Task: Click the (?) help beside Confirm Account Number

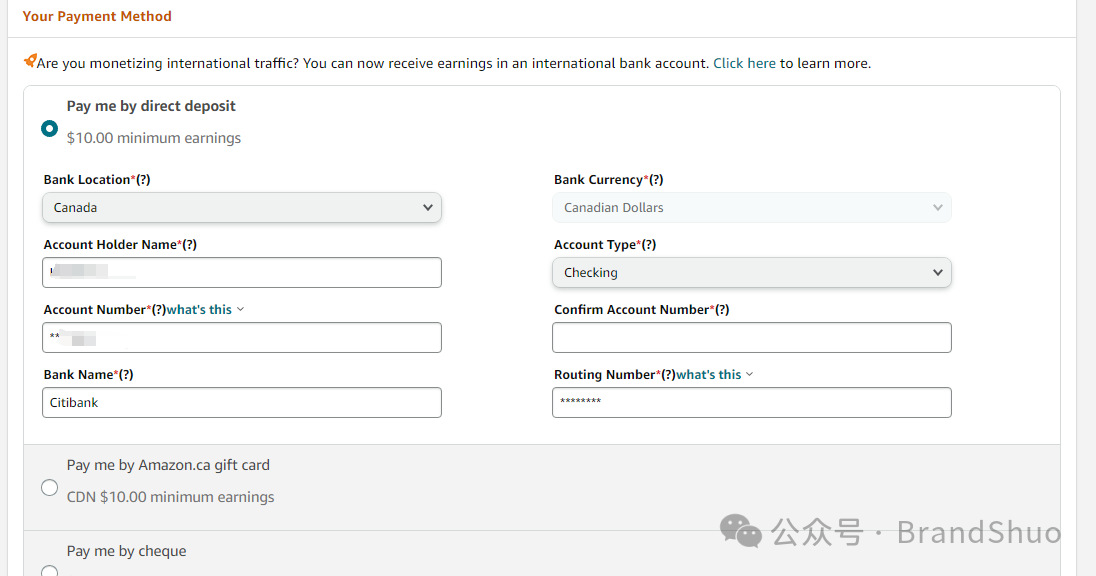Action: (722, 310)
